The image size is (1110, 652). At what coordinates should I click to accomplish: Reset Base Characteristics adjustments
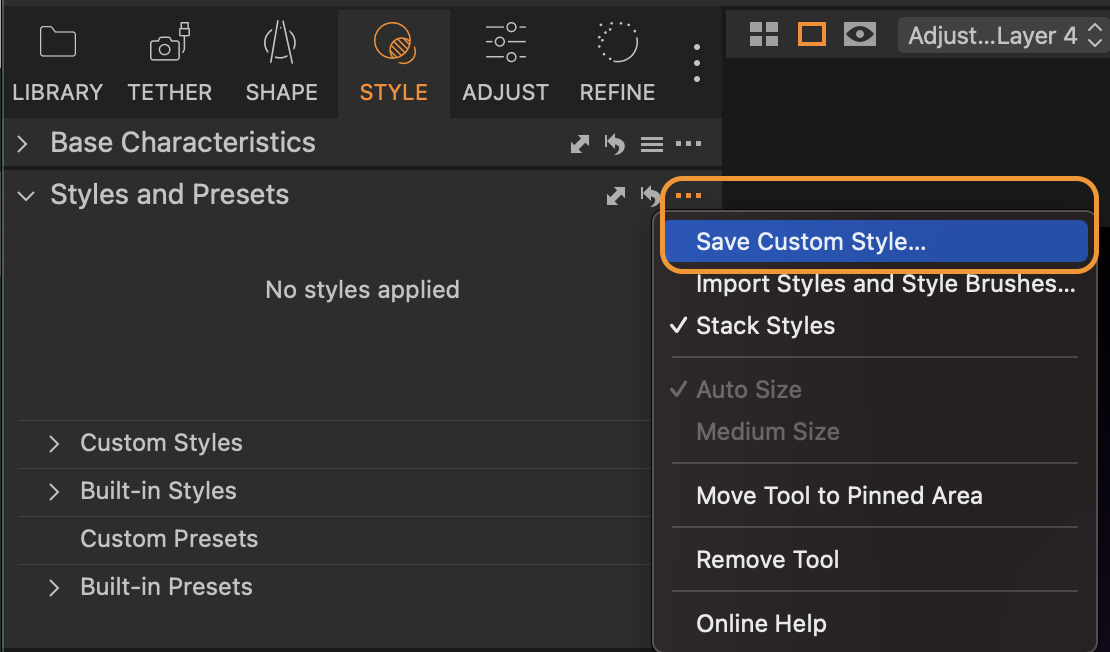(x=614, y=144)
